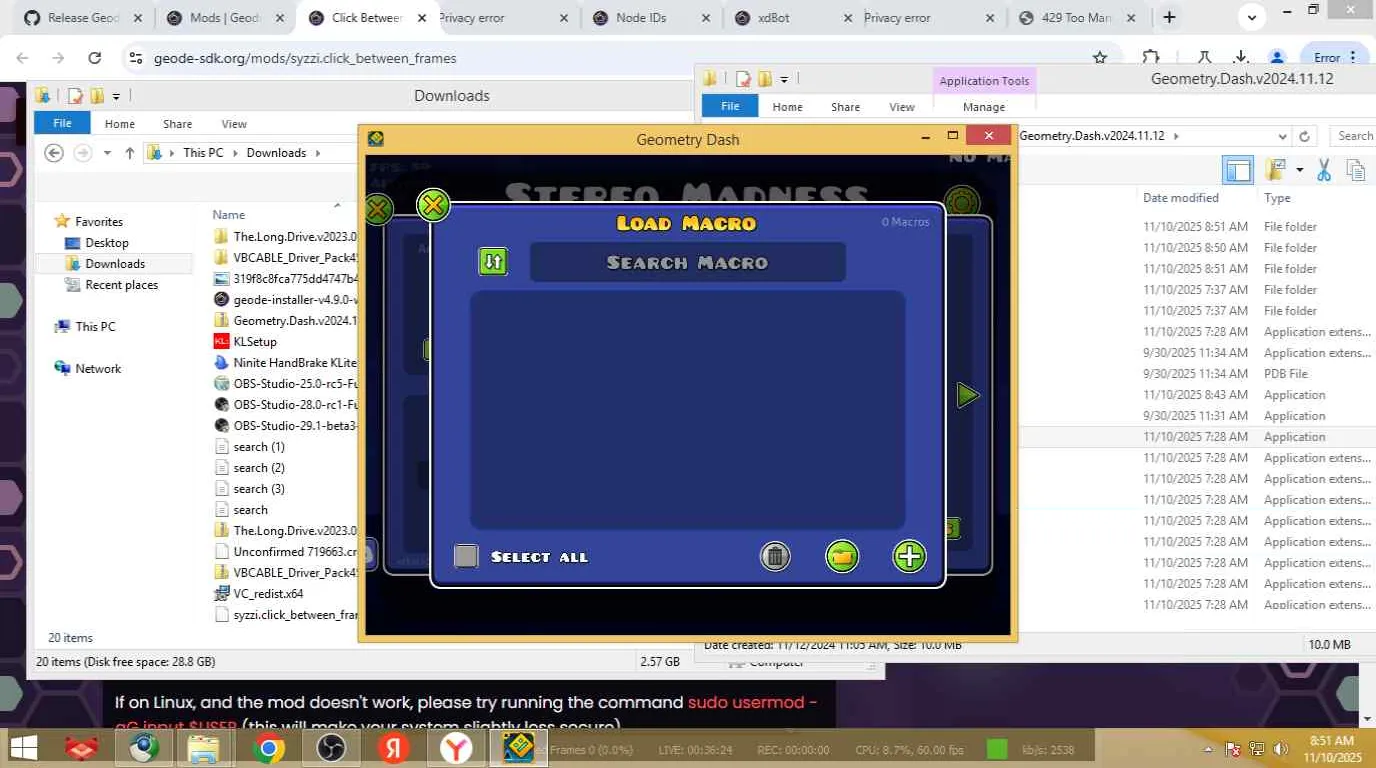Click the Geometry Dash window title icon
1376x768 pixels.
click(376, 139)
